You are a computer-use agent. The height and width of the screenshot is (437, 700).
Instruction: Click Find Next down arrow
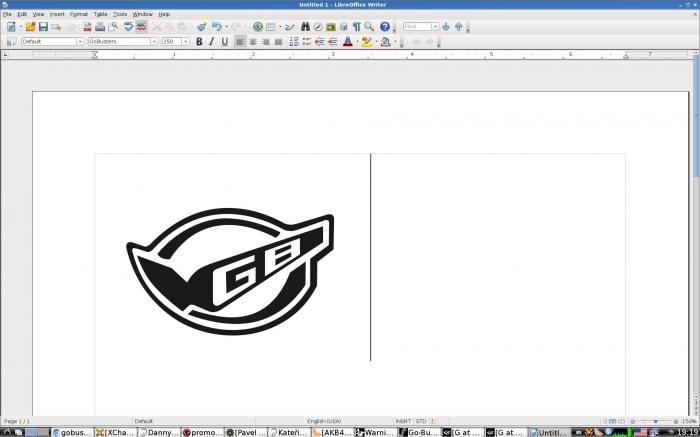click(x=446, y=27)
